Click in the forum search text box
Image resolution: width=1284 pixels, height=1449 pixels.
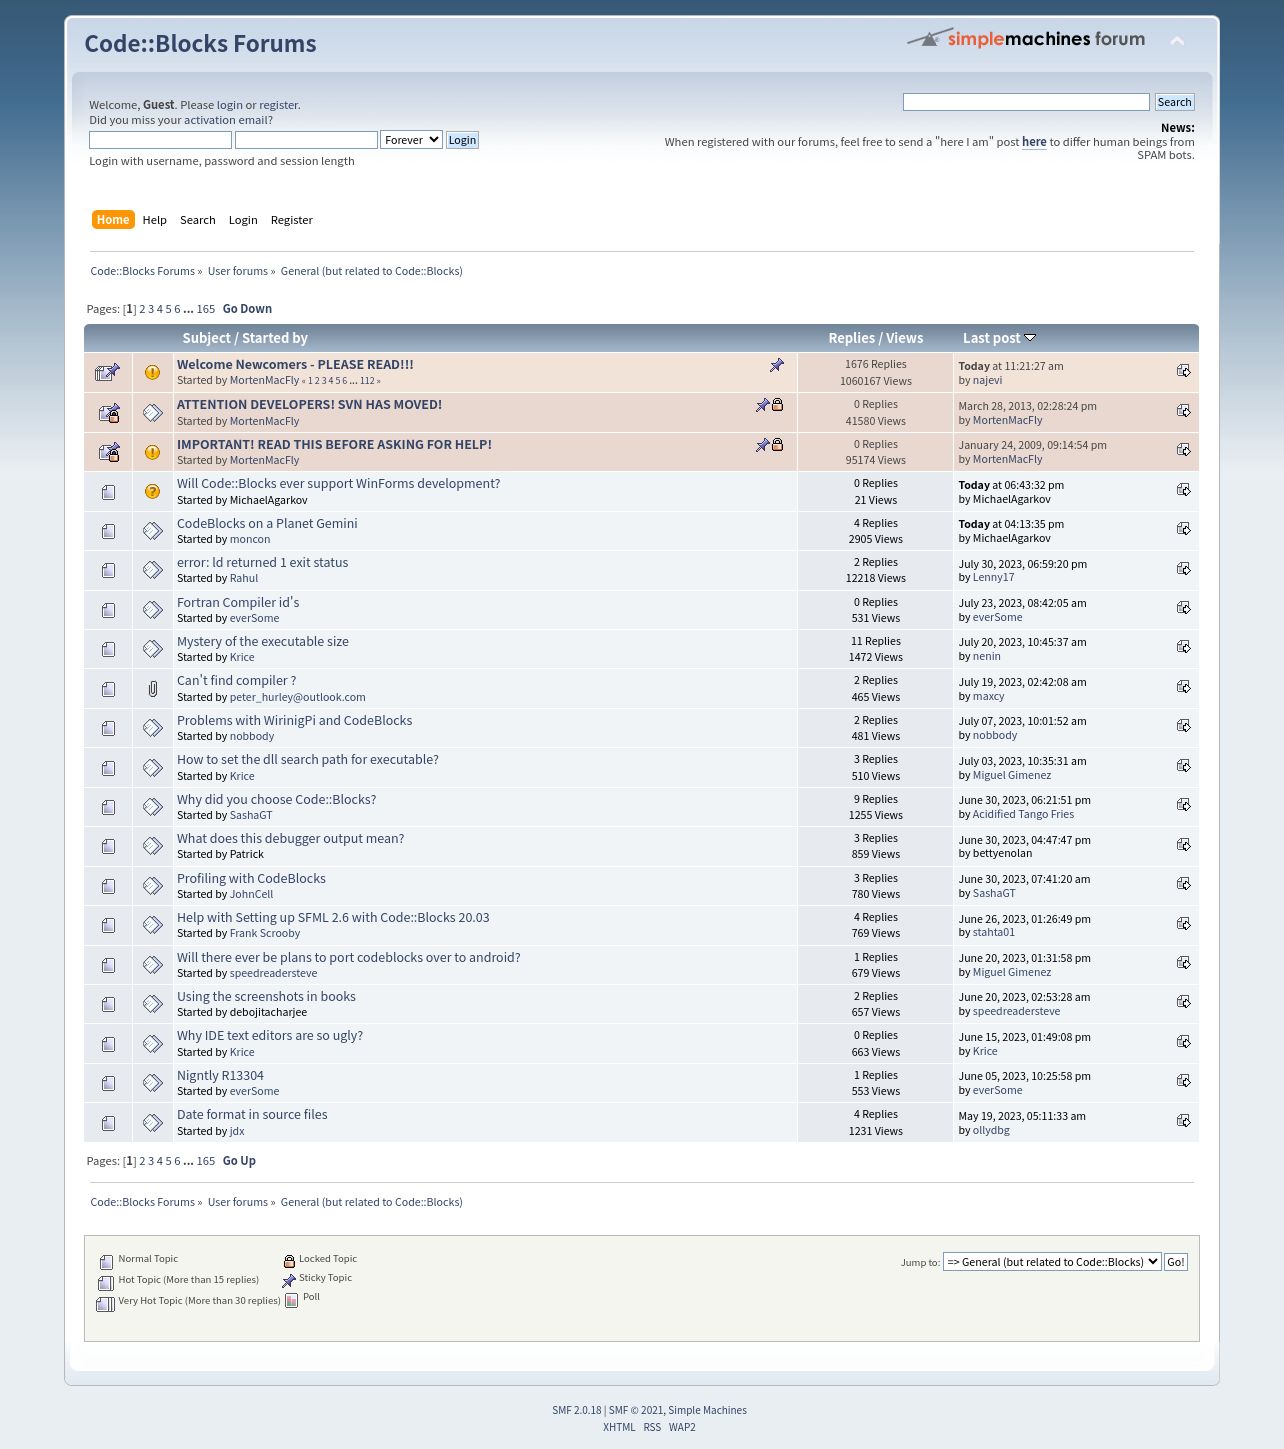[x=1026, y=102]
